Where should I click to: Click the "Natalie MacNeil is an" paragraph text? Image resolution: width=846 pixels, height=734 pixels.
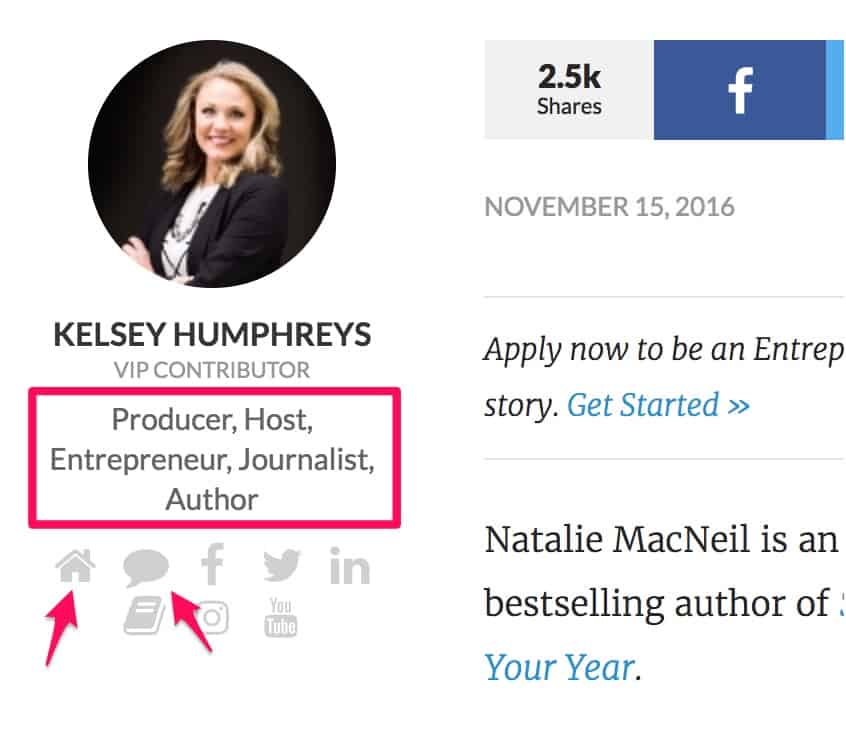(x=660, y=540)
